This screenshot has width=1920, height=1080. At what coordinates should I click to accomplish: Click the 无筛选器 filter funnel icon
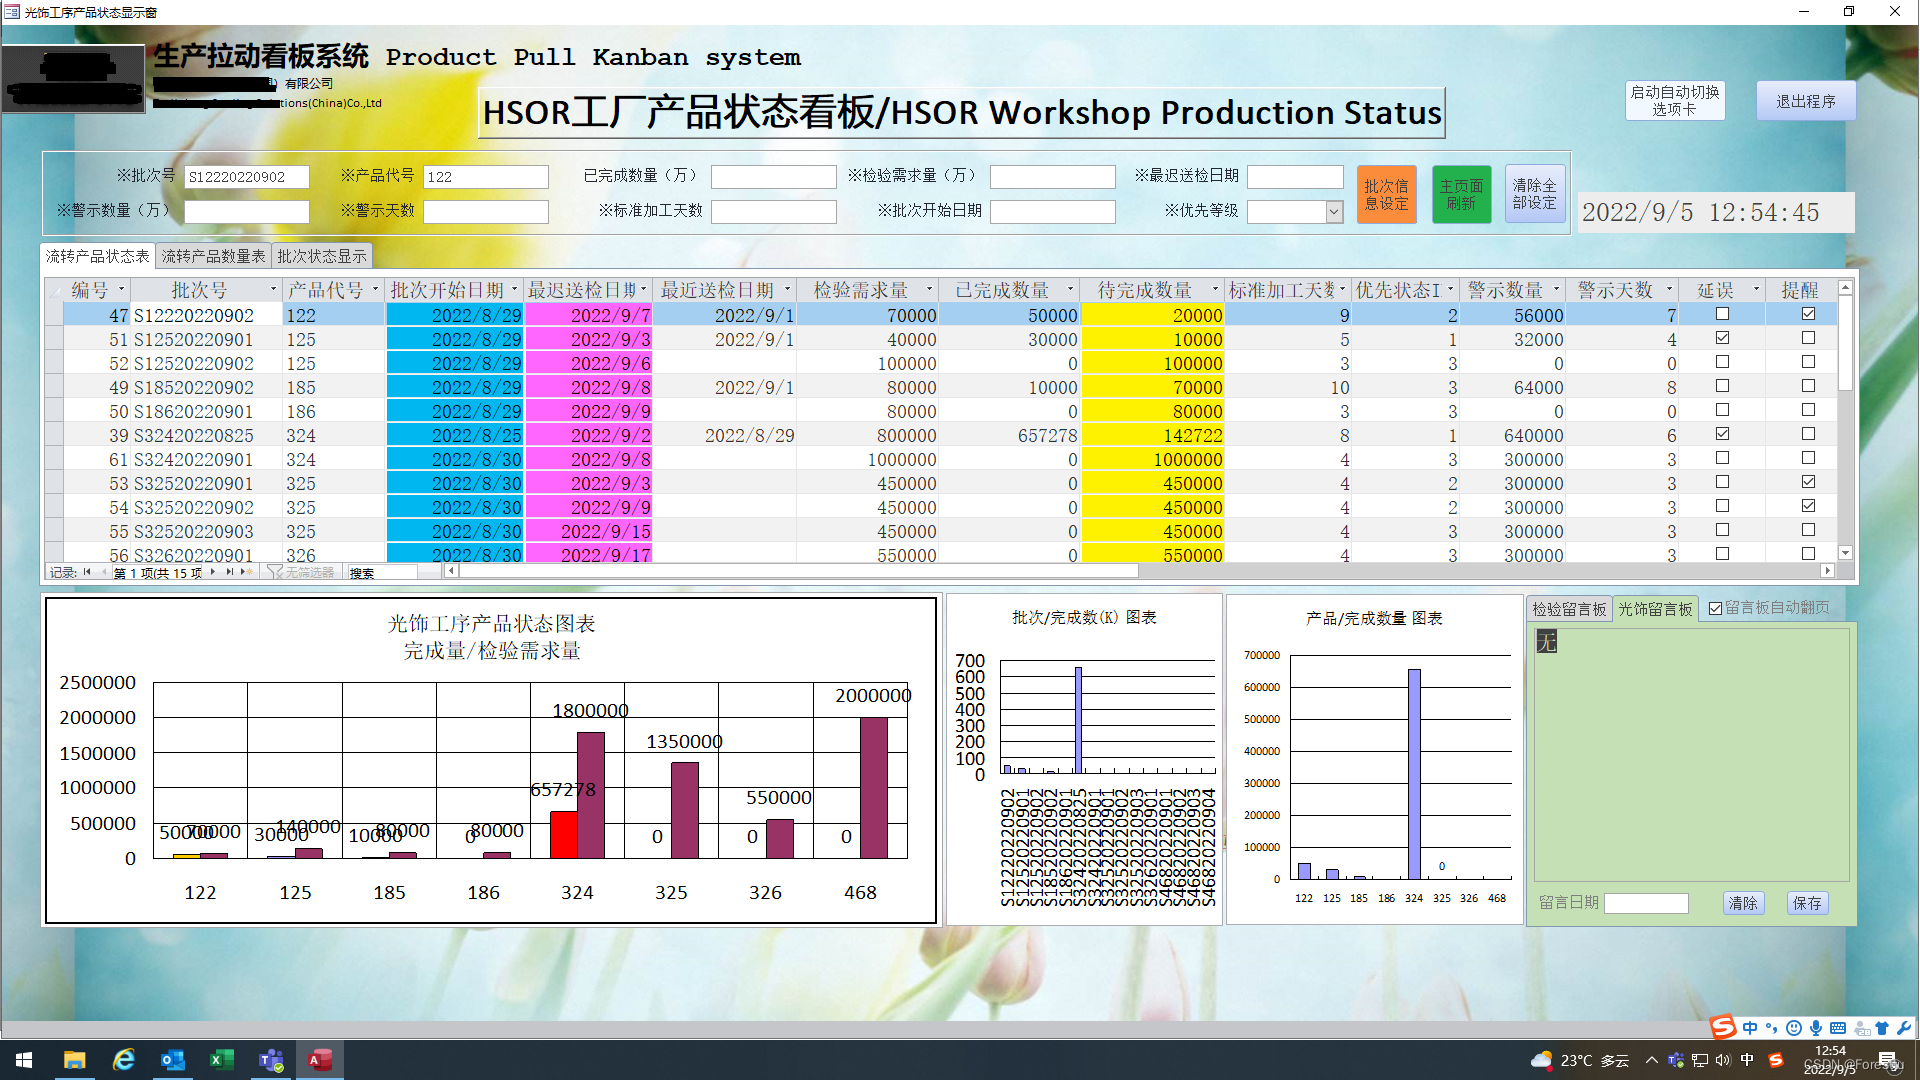pyautogui.click(x=275, y=572)
